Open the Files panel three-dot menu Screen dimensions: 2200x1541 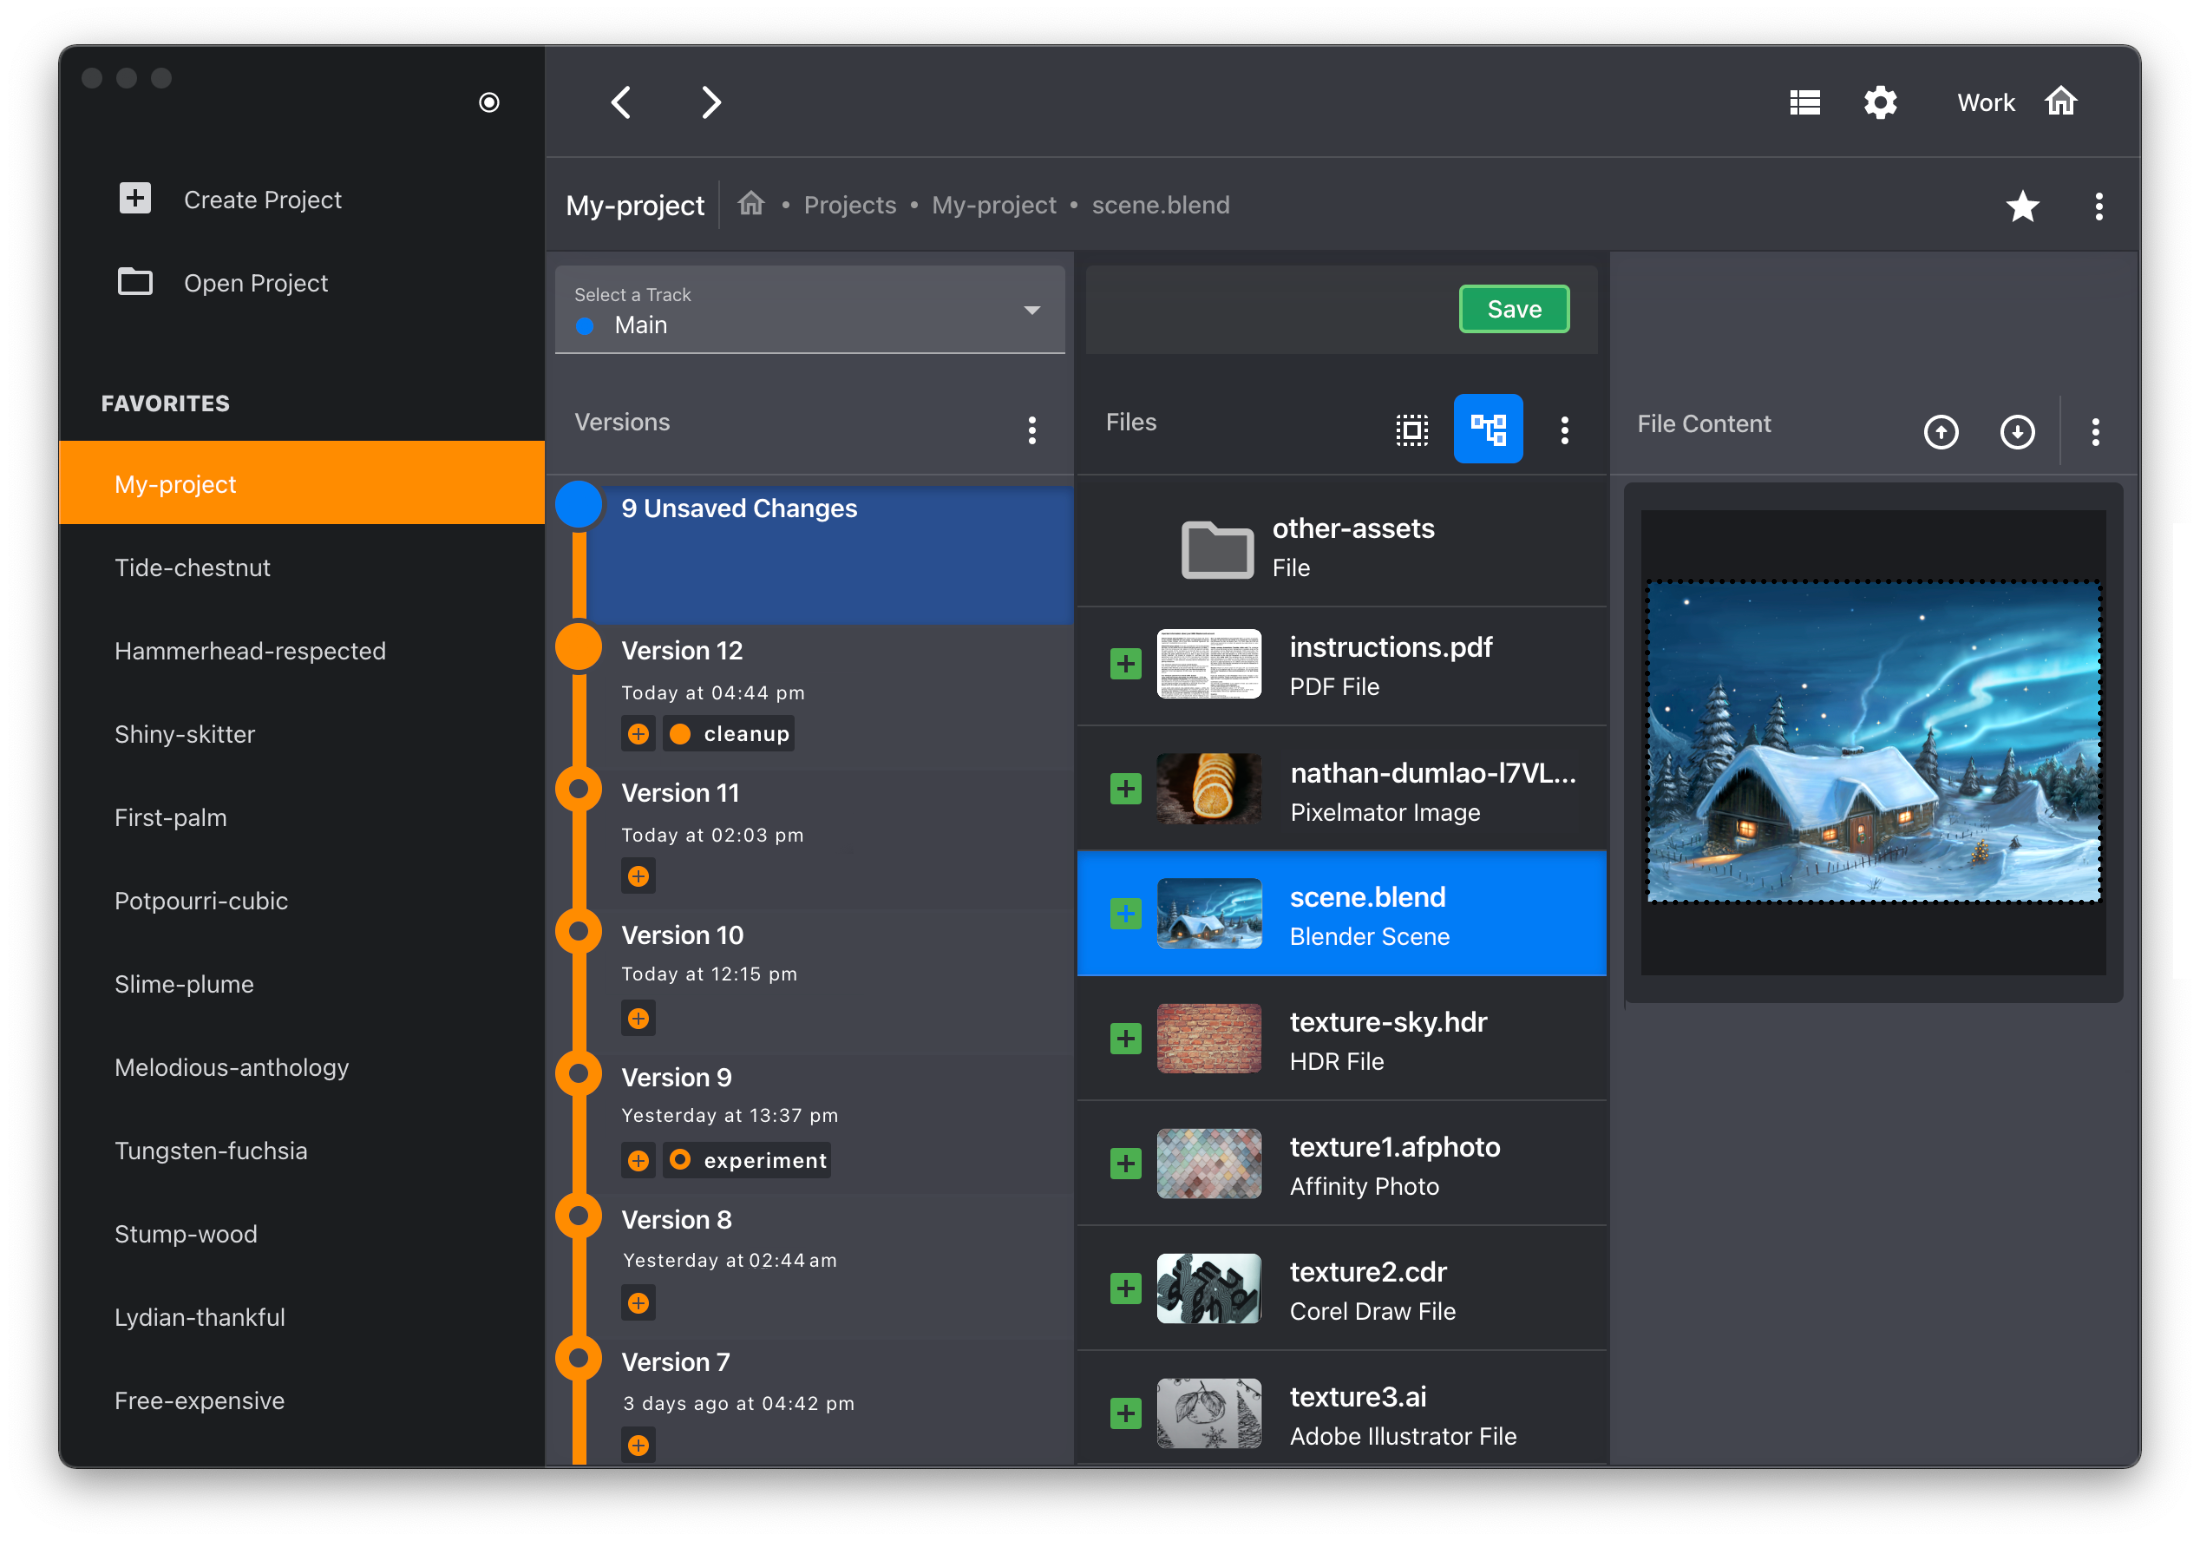(1565, 430)
